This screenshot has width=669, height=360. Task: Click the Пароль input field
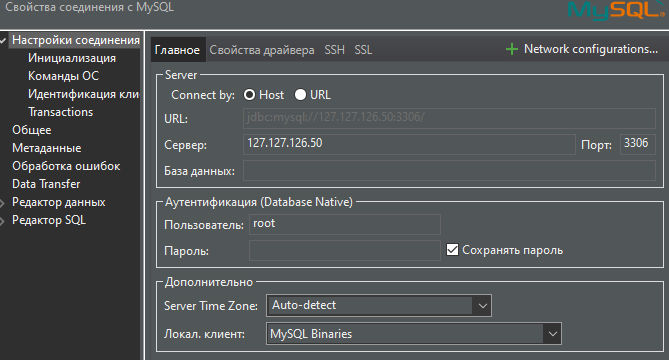point(345,250)
